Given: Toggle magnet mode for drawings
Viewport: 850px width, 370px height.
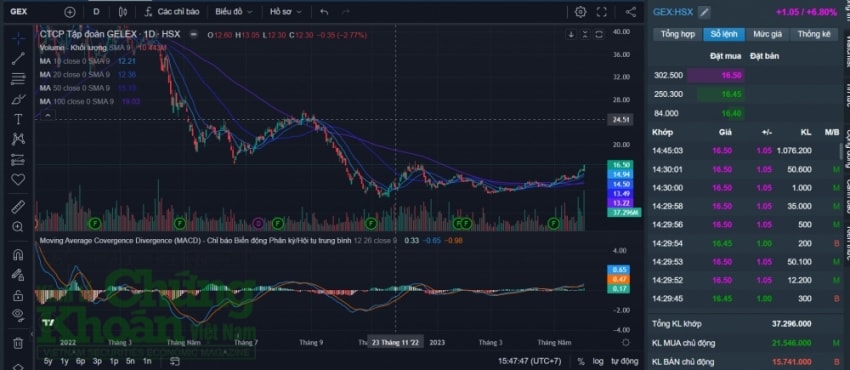Looking at the screenshot, I should coord(18,255).
